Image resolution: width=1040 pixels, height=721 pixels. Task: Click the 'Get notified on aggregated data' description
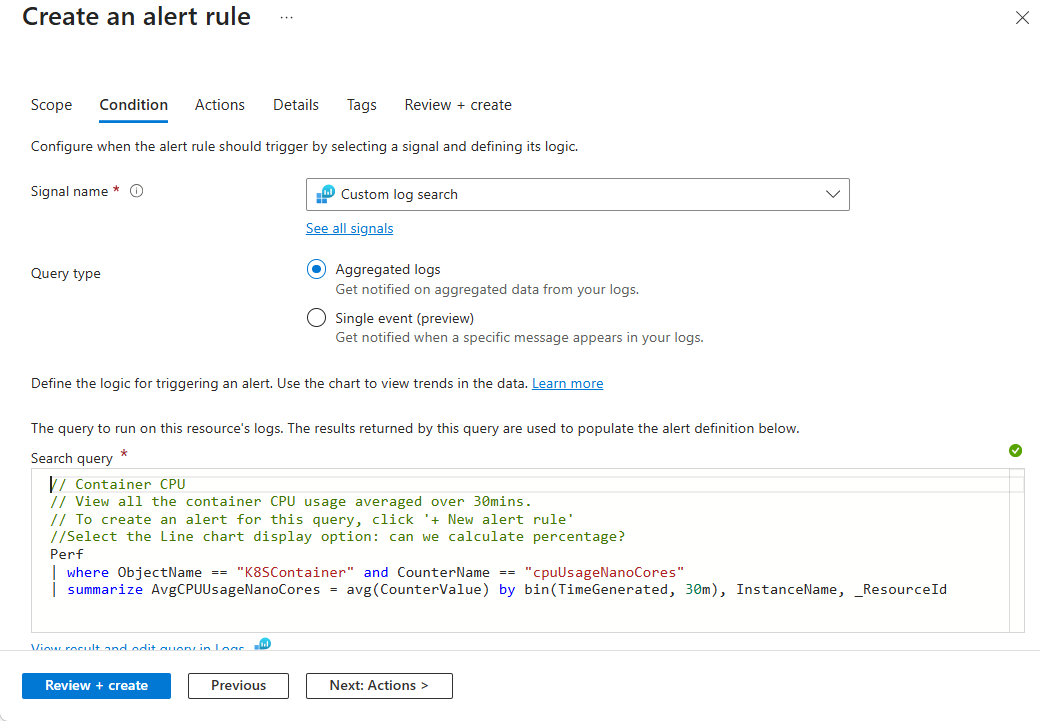click(487, 289)
